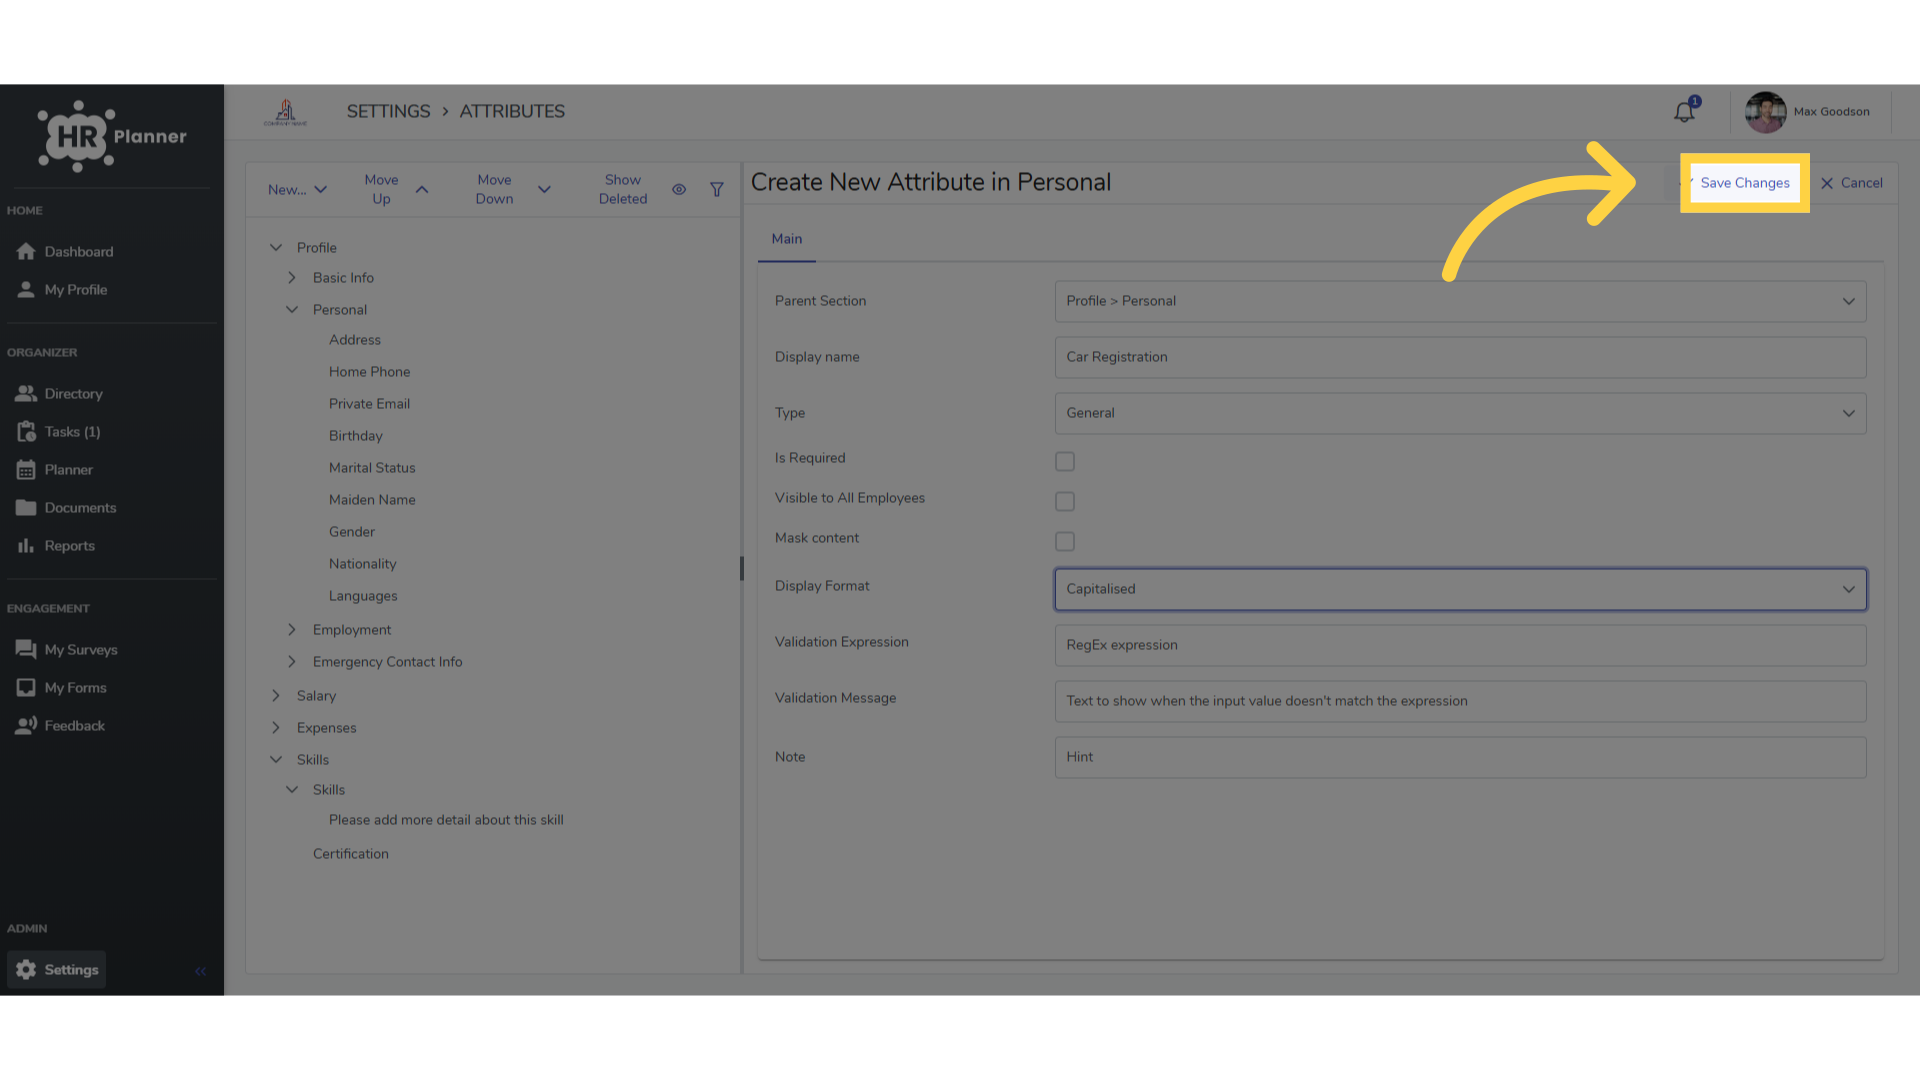Collapse the sidebar with double-chevron icon

pyautogui.click(x=200, y=970)
